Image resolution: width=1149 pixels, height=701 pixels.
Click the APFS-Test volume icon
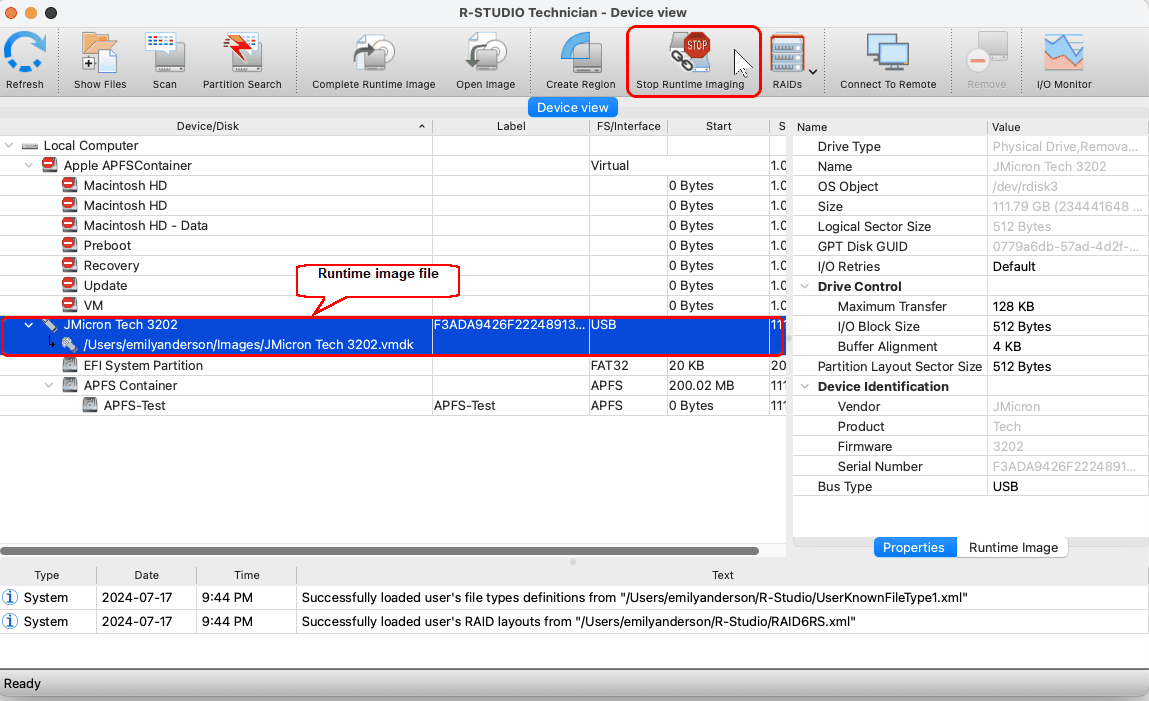(x=89, y=405)
